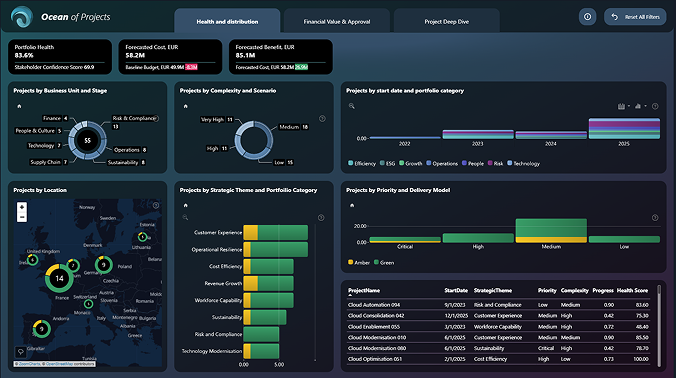The width and height of the screenshot is (676, 378).
Task: Toggle Amber legend item
Action: click(x=359, y=262)
